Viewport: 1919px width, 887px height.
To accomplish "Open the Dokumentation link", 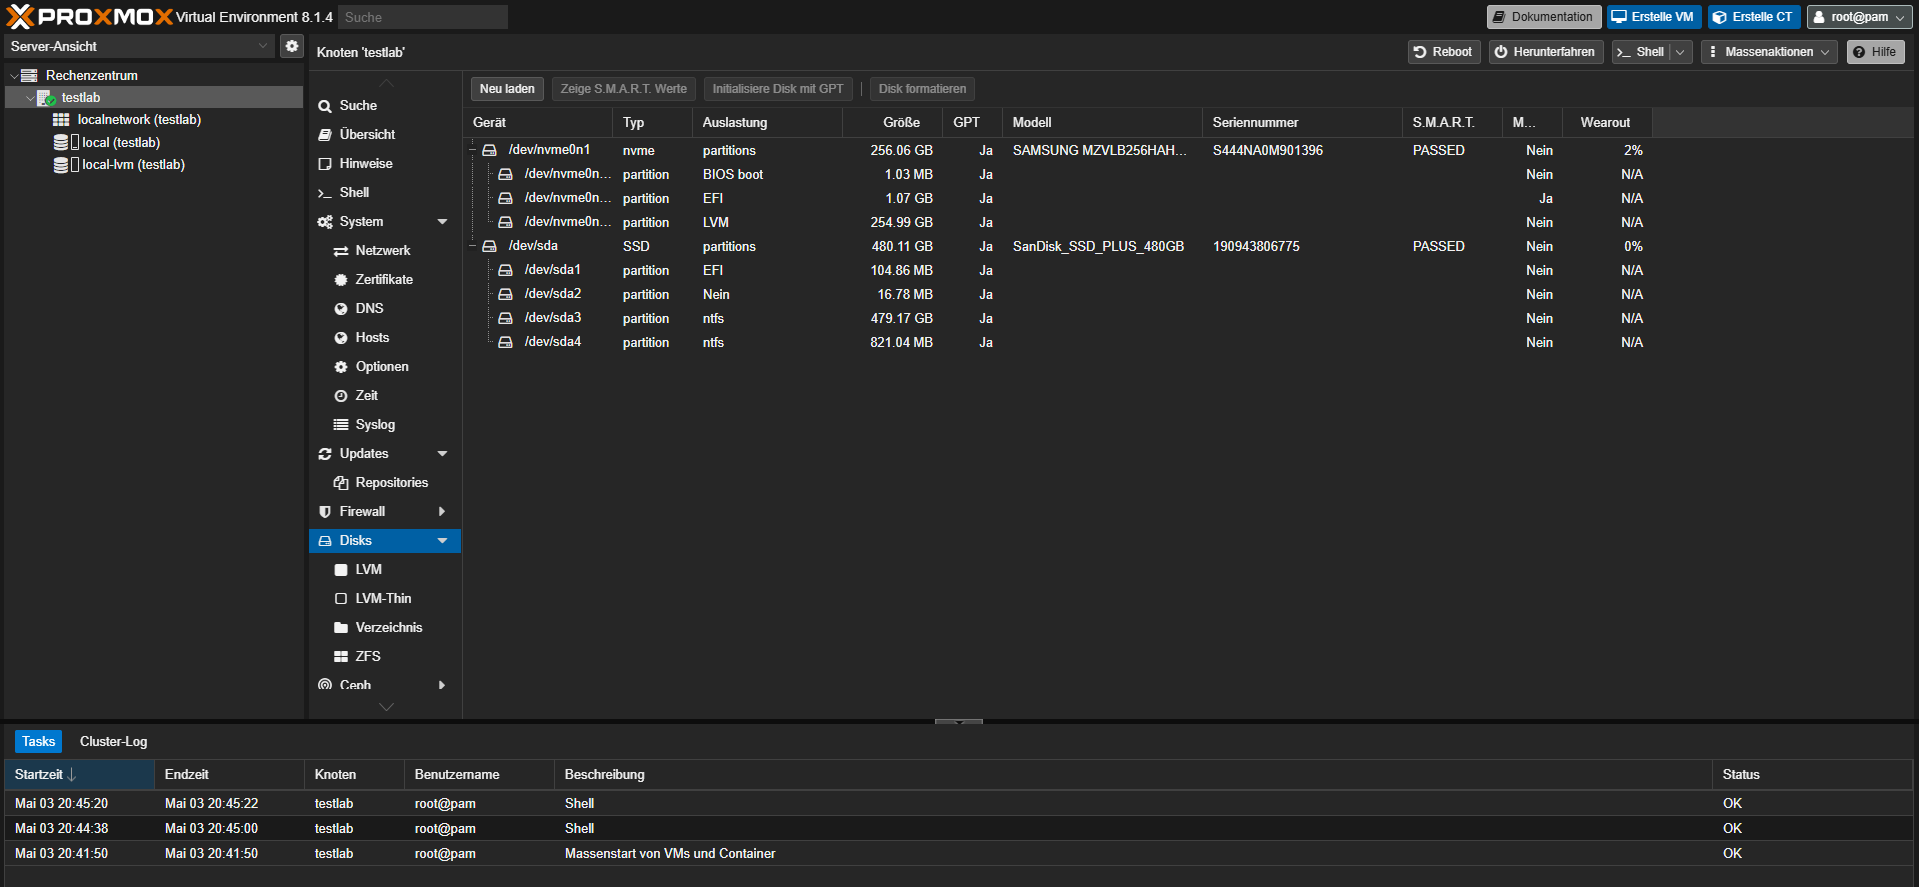I will pyautogui.click(x=1543, y=17).
